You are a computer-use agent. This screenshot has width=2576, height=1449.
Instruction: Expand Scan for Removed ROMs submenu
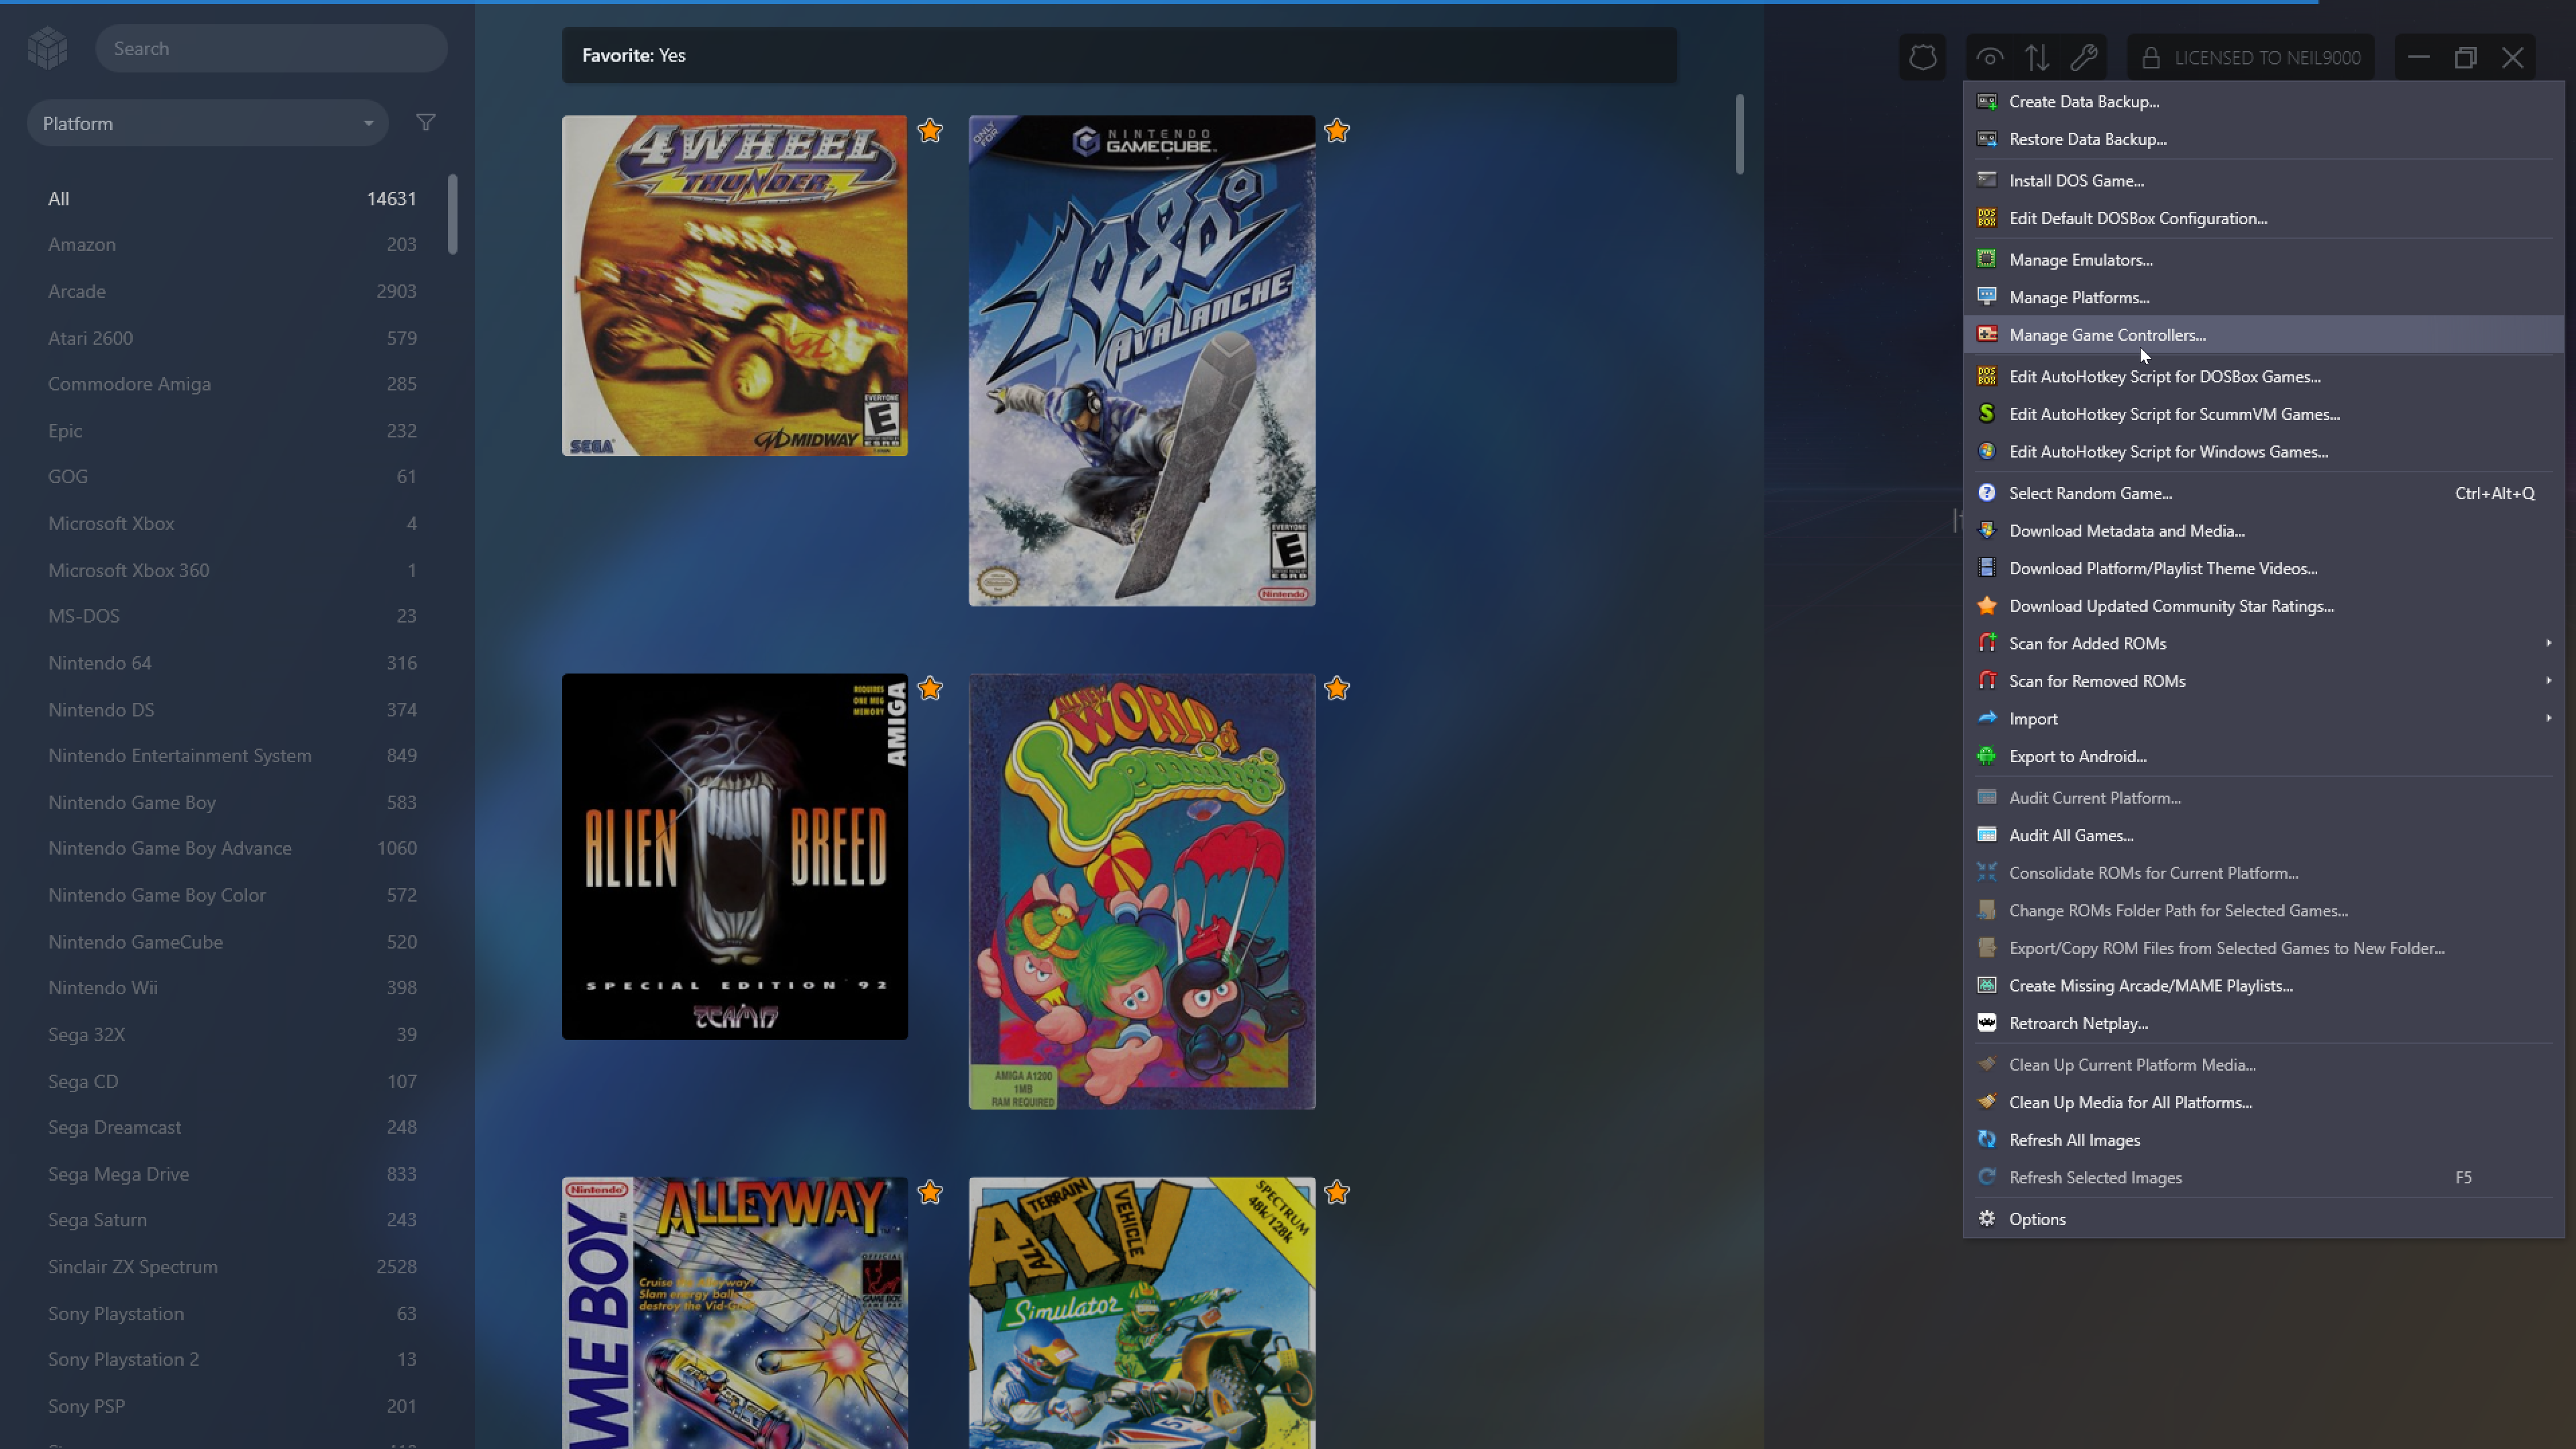2264,681
